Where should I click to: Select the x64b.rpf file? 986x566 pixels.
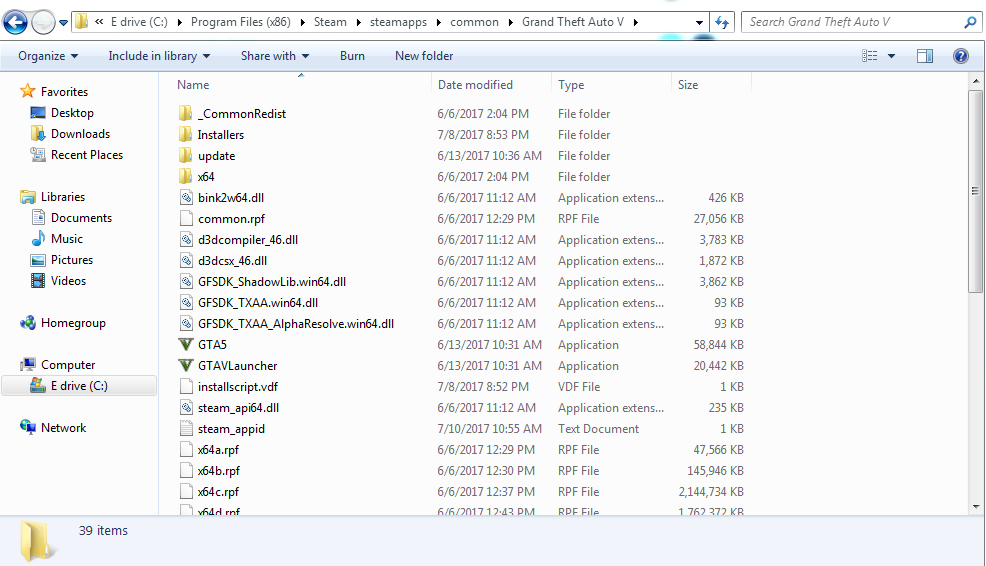point(218,470)
